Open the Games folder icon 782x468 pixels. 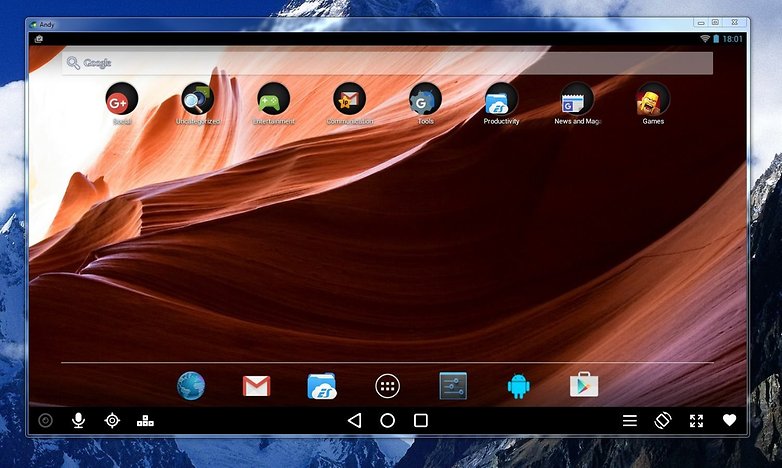pos(653,99)
